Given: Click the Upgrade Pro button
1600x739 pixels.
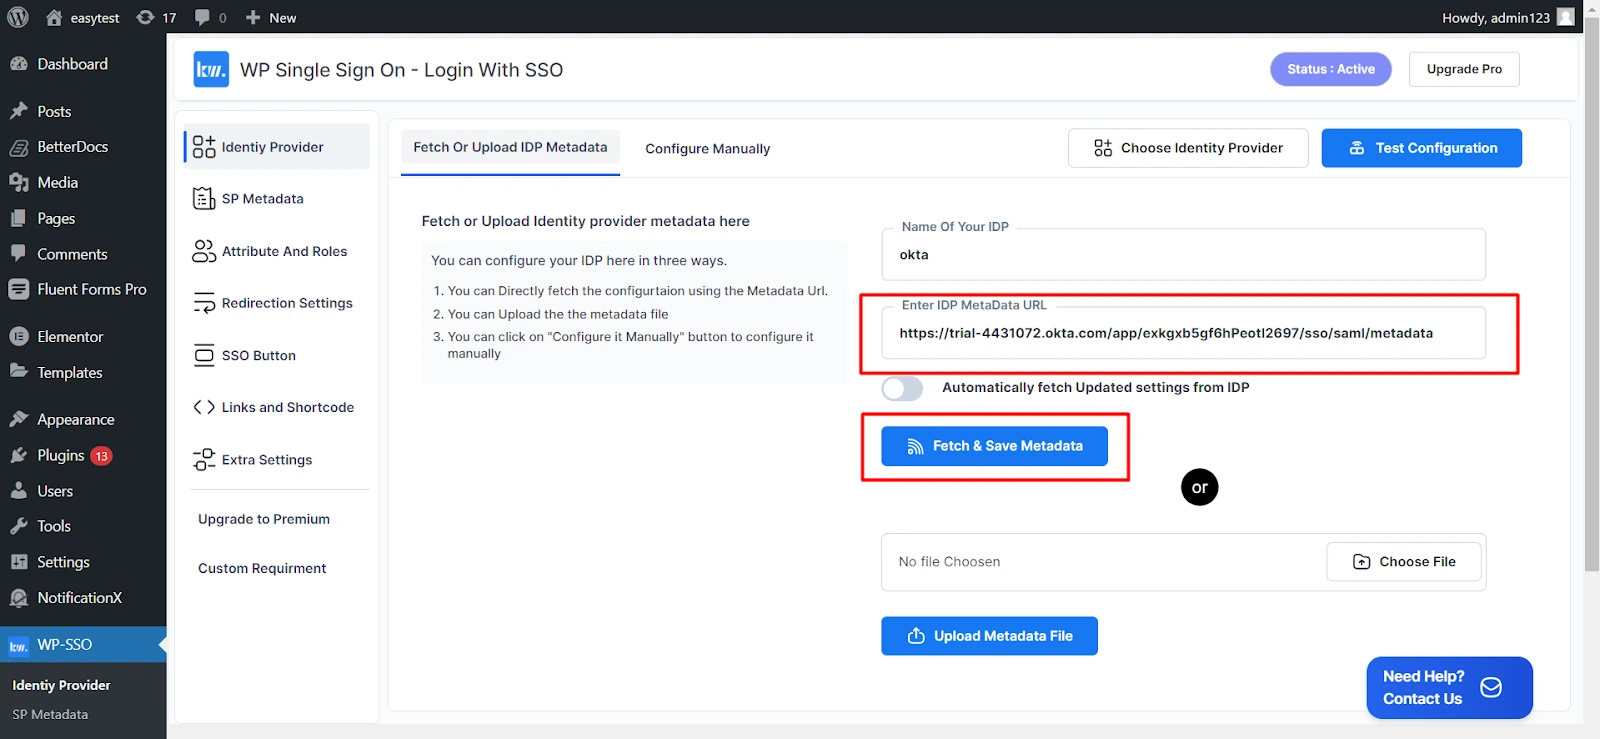Looking at the screenshot, I should tap(1464, 69).
